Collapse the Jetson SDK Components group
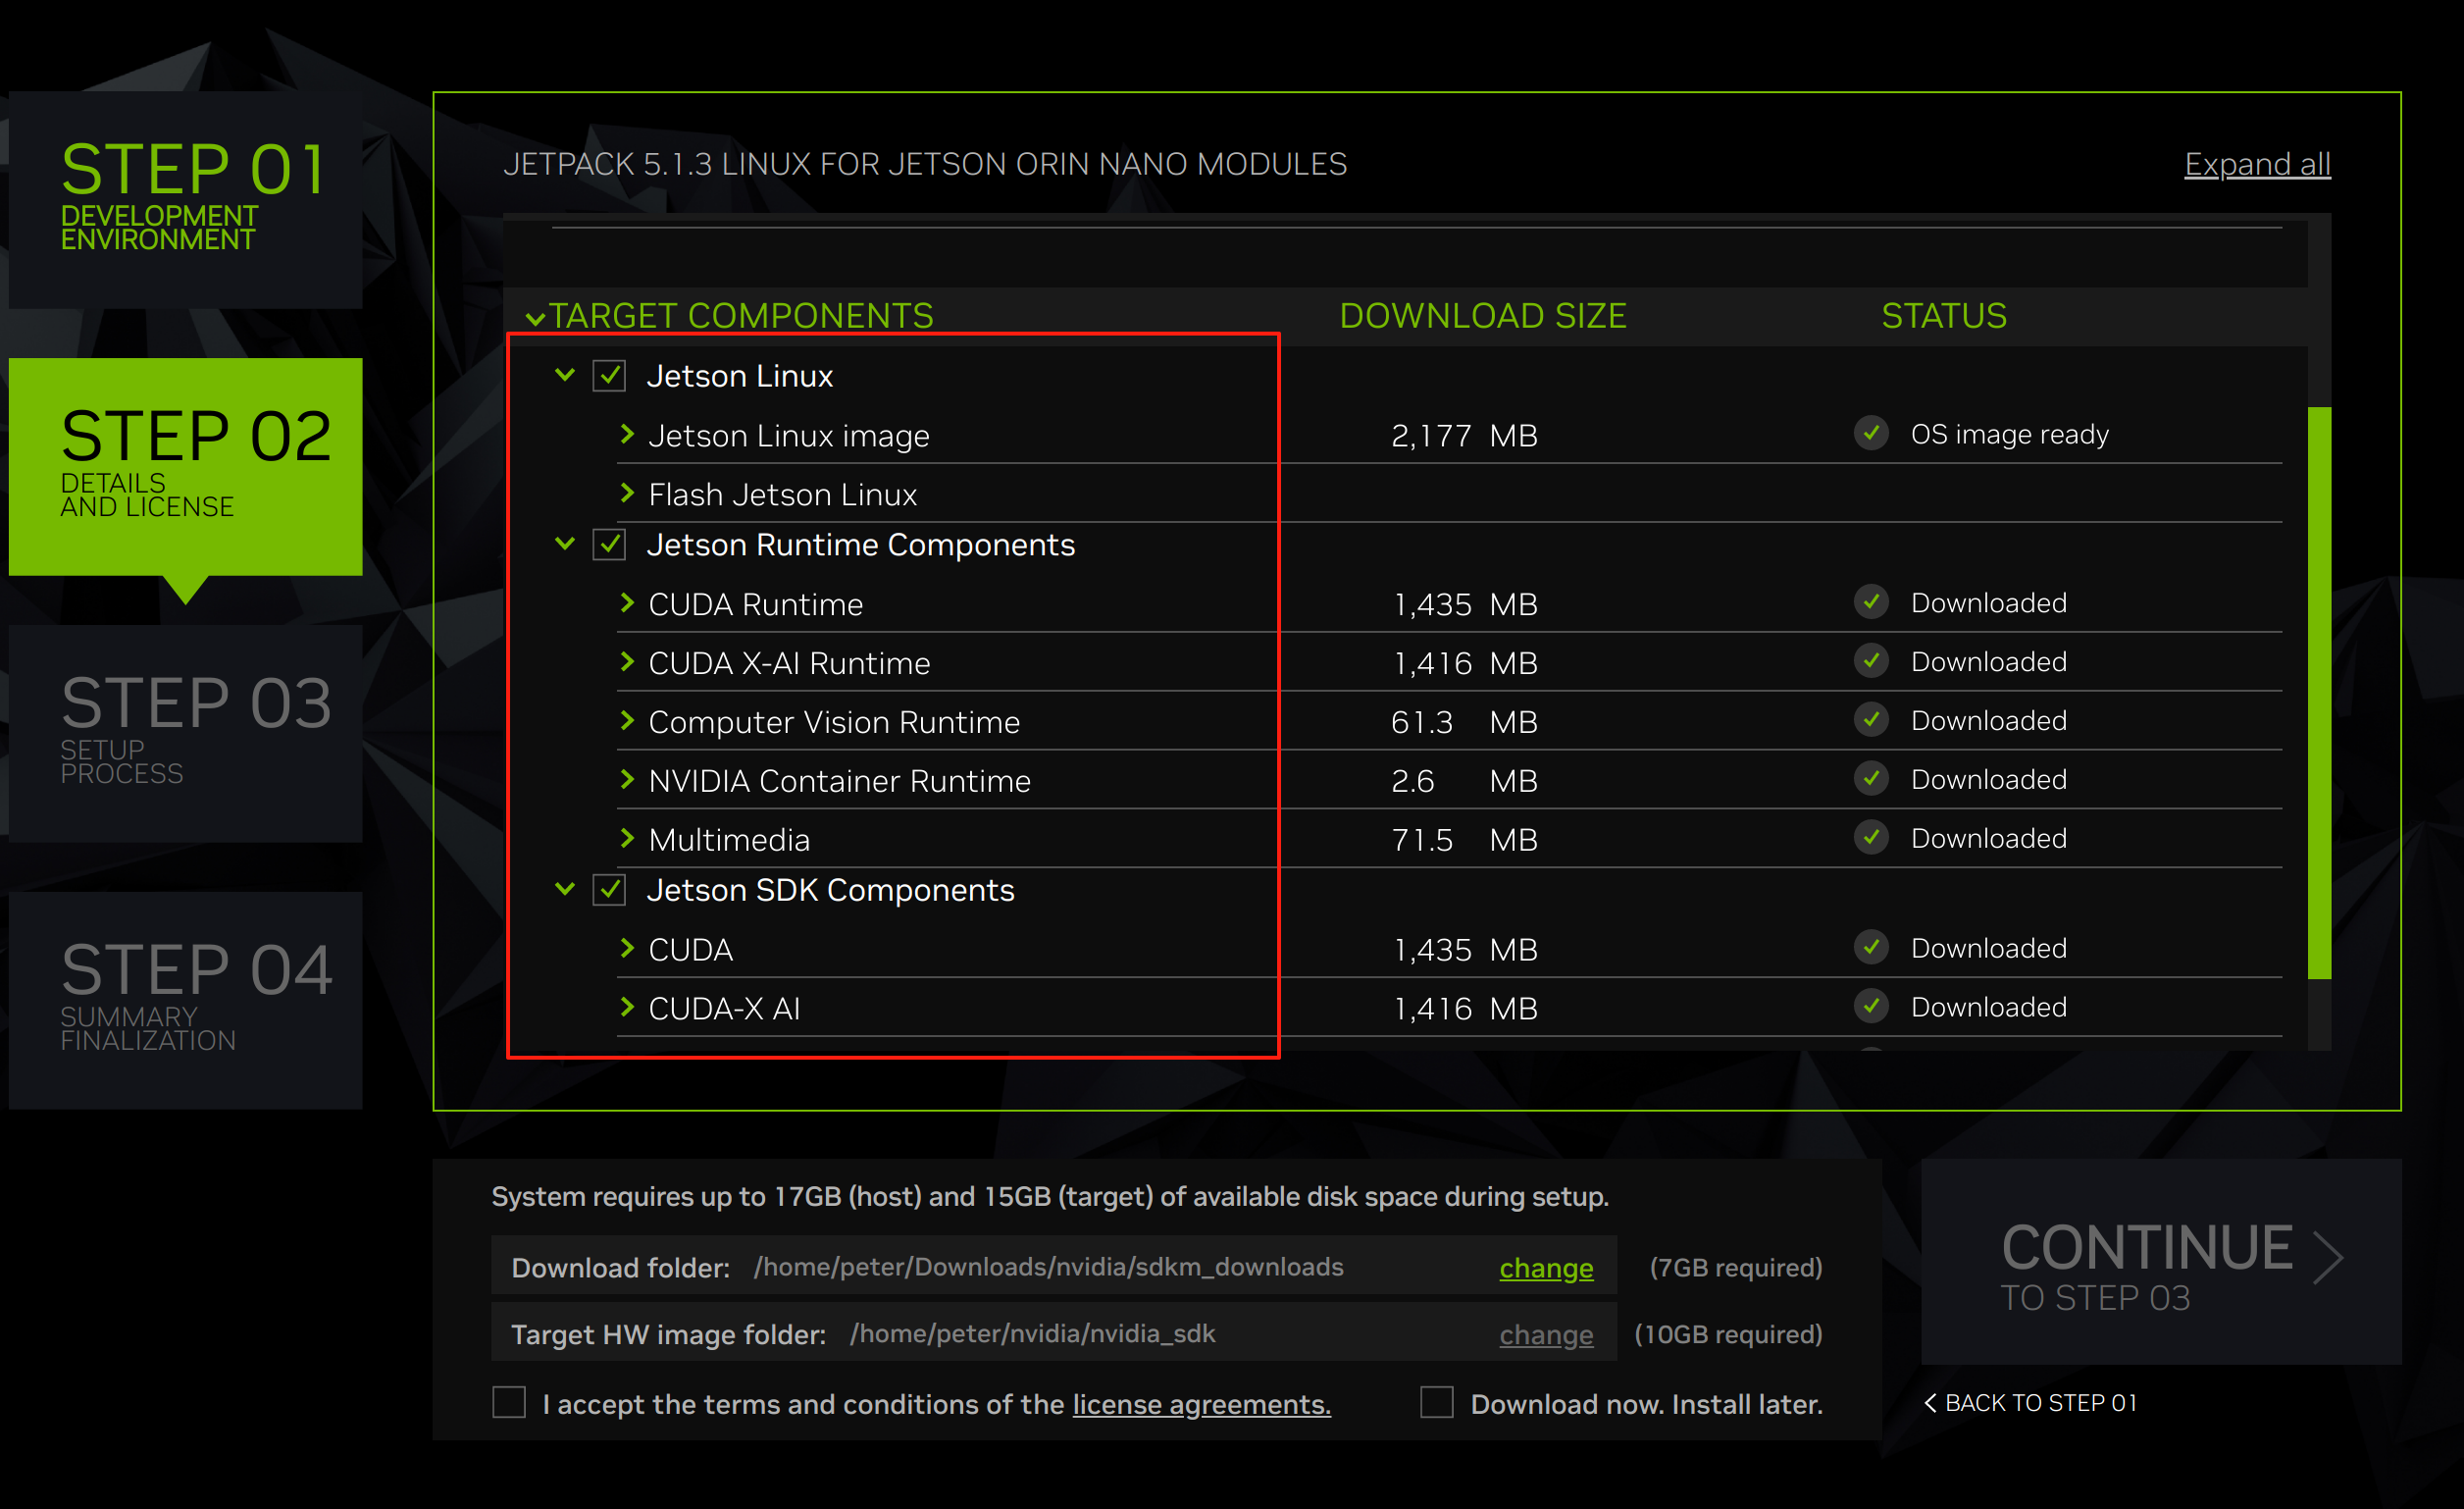This screenshot has height=1509, width=2464. click(x=565, y=889)
